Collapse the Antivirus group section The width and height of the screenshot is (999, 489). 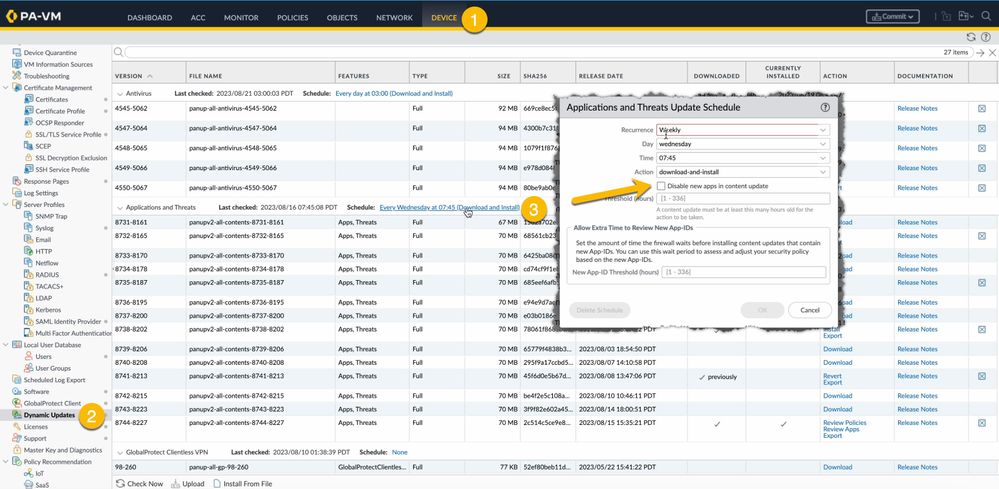pyautogui.click(x=119, y=93)
